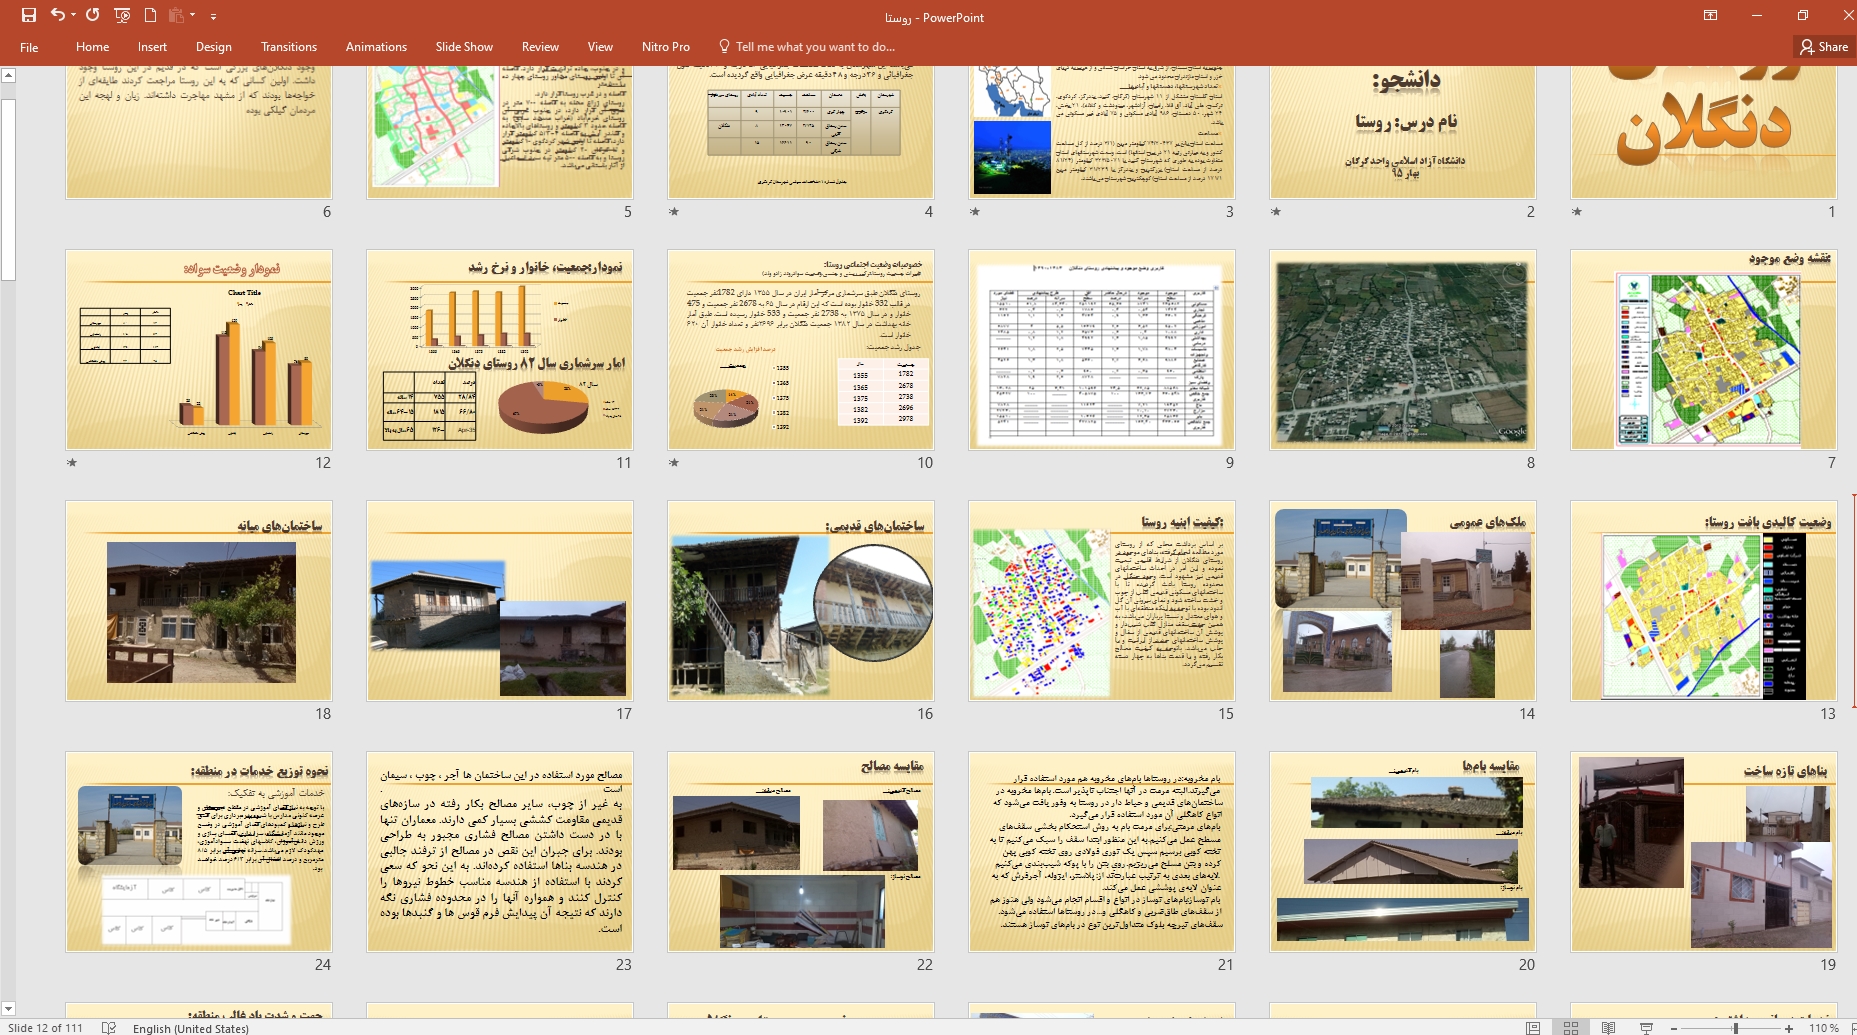Start slideshow from beginning icon
The height and width of the screenshot is (1035, 1857).
click(x=122, y=15)
